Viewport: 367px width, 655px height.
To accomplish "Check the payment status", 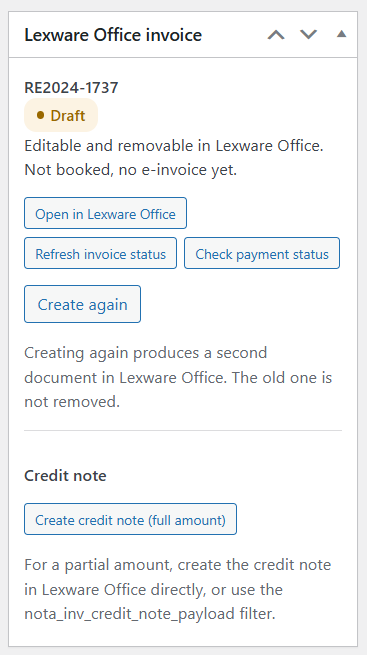I will pyautogui.click(x=262, y=253).
